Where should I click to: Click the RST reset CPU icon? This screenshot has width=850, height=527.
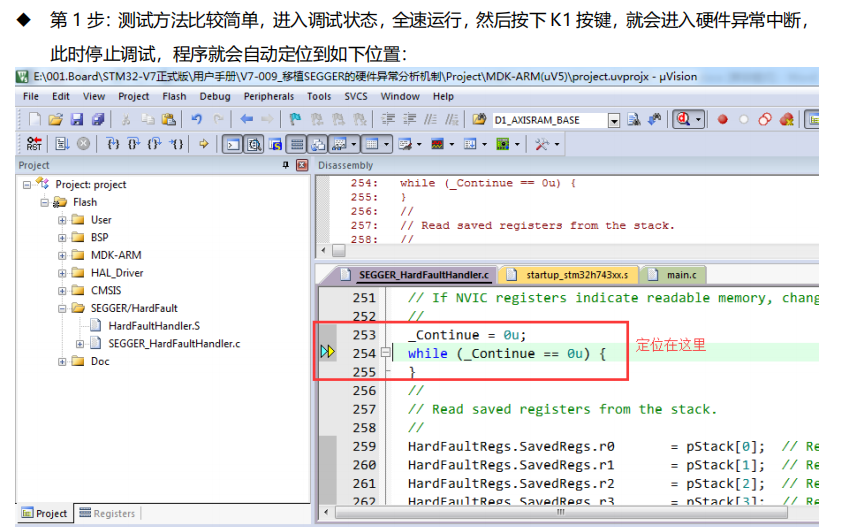[34, 144]
